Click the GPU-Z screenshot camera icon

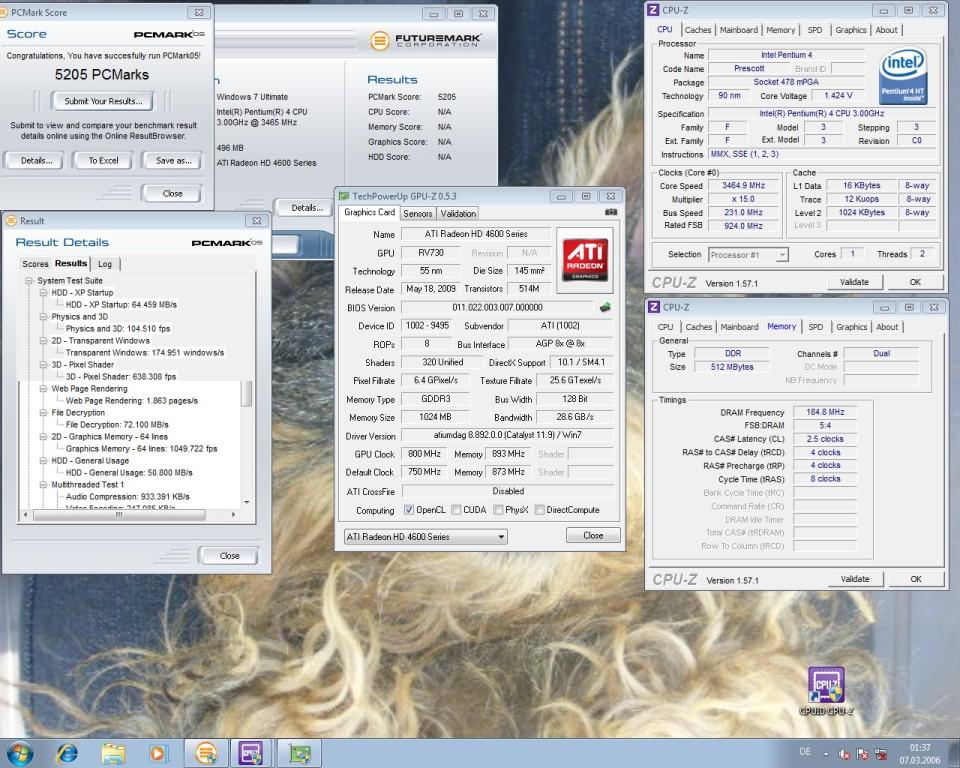click(610, 212)
